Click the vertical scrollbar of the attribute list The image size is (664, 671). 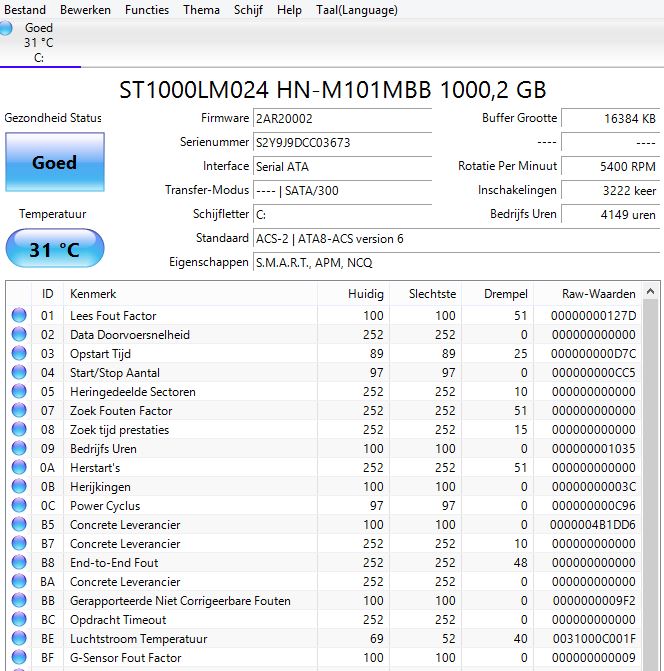tap(651, 480)
